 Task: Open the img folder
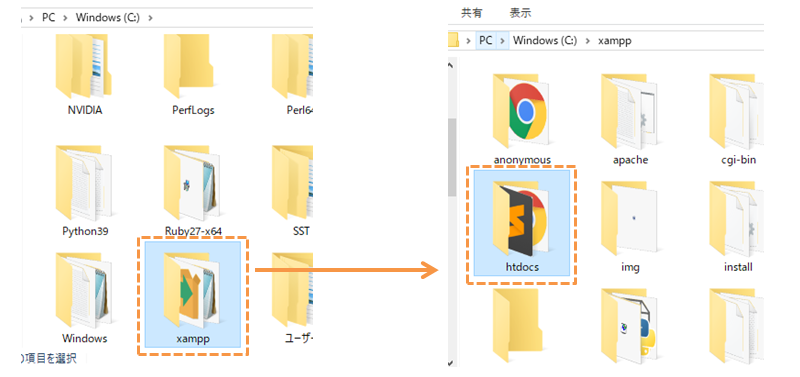[630, 227]
